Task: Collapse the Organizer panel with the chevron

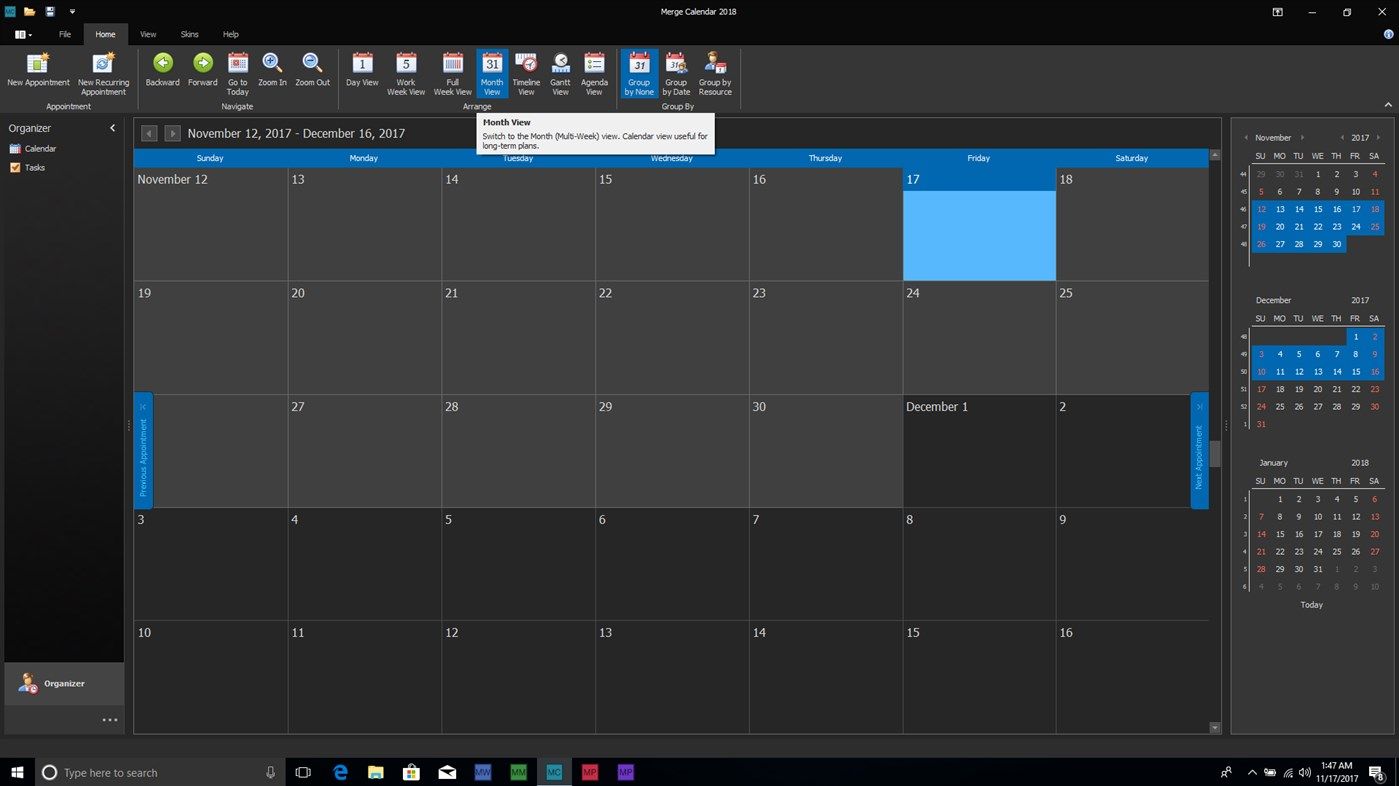Action: tap(113, 128)
